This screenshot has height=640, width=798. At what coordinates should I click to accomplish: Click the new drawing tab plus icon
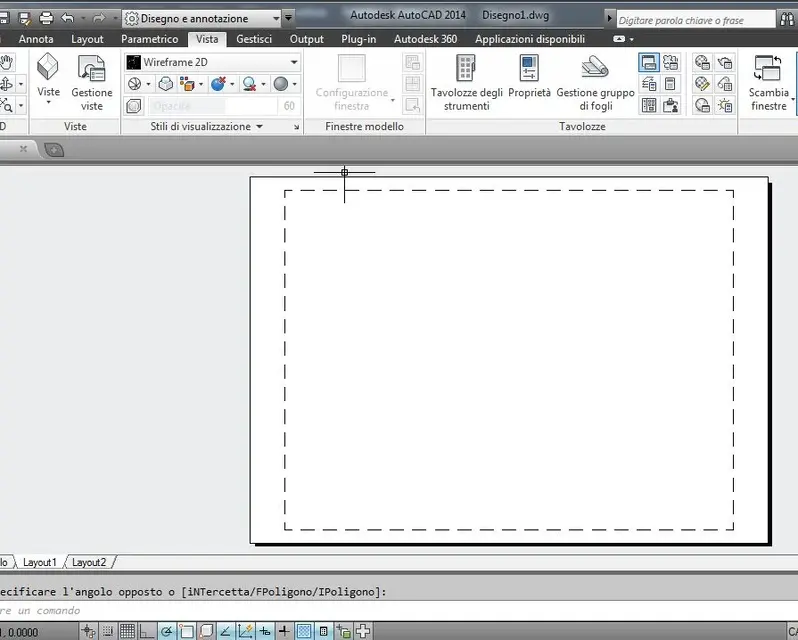click(54, 150)
